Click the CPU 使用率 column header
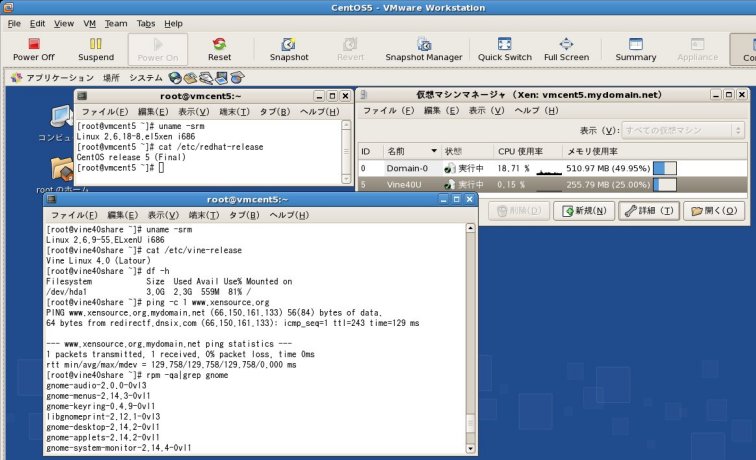Image resolution: width=756 pixels, height=460 pixels. click(x=527, y=151)
